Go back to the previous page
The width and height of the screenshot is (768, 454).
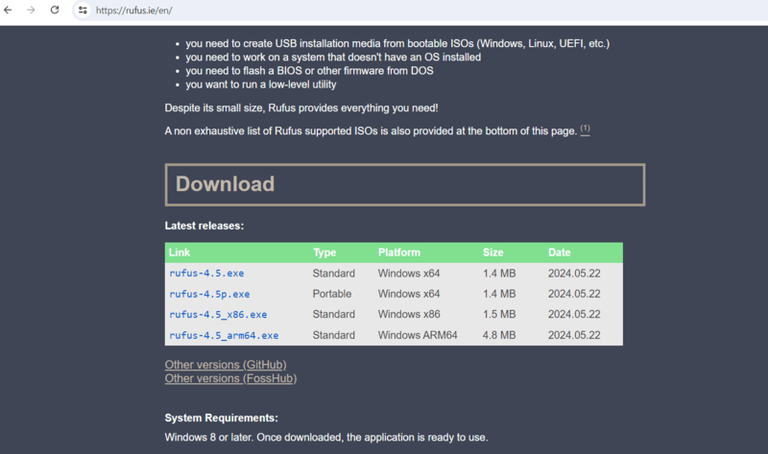[x=9, y=10]
